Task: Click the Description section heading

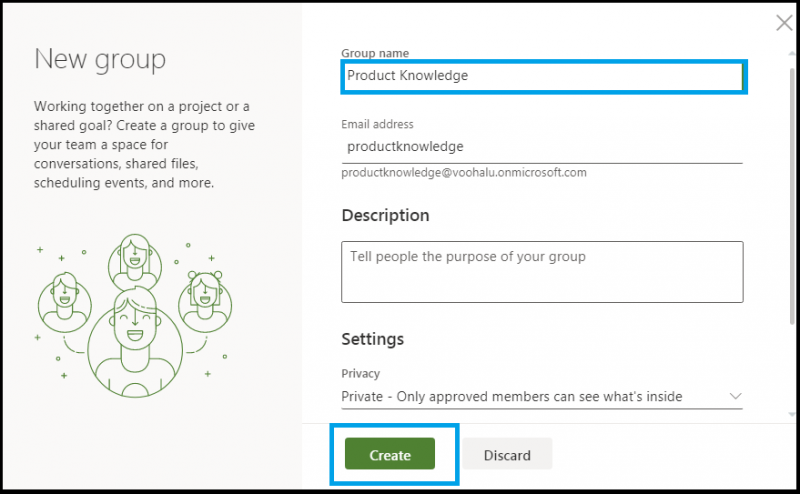Action: (385, 215)
